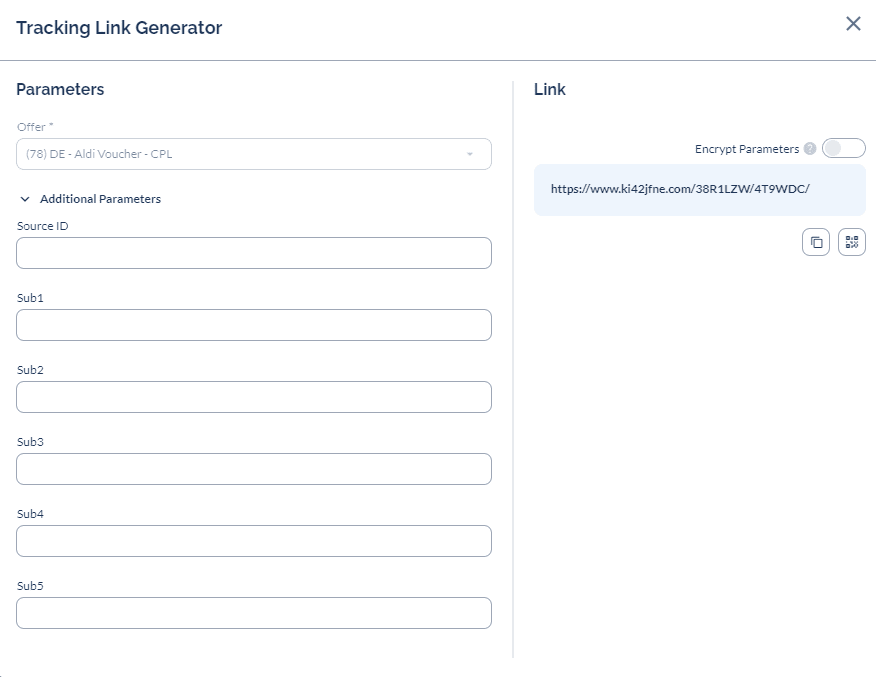Screen dimensions: 876x677
Task: Click the Encrypt Parameters label
Action: click(746, 149)
